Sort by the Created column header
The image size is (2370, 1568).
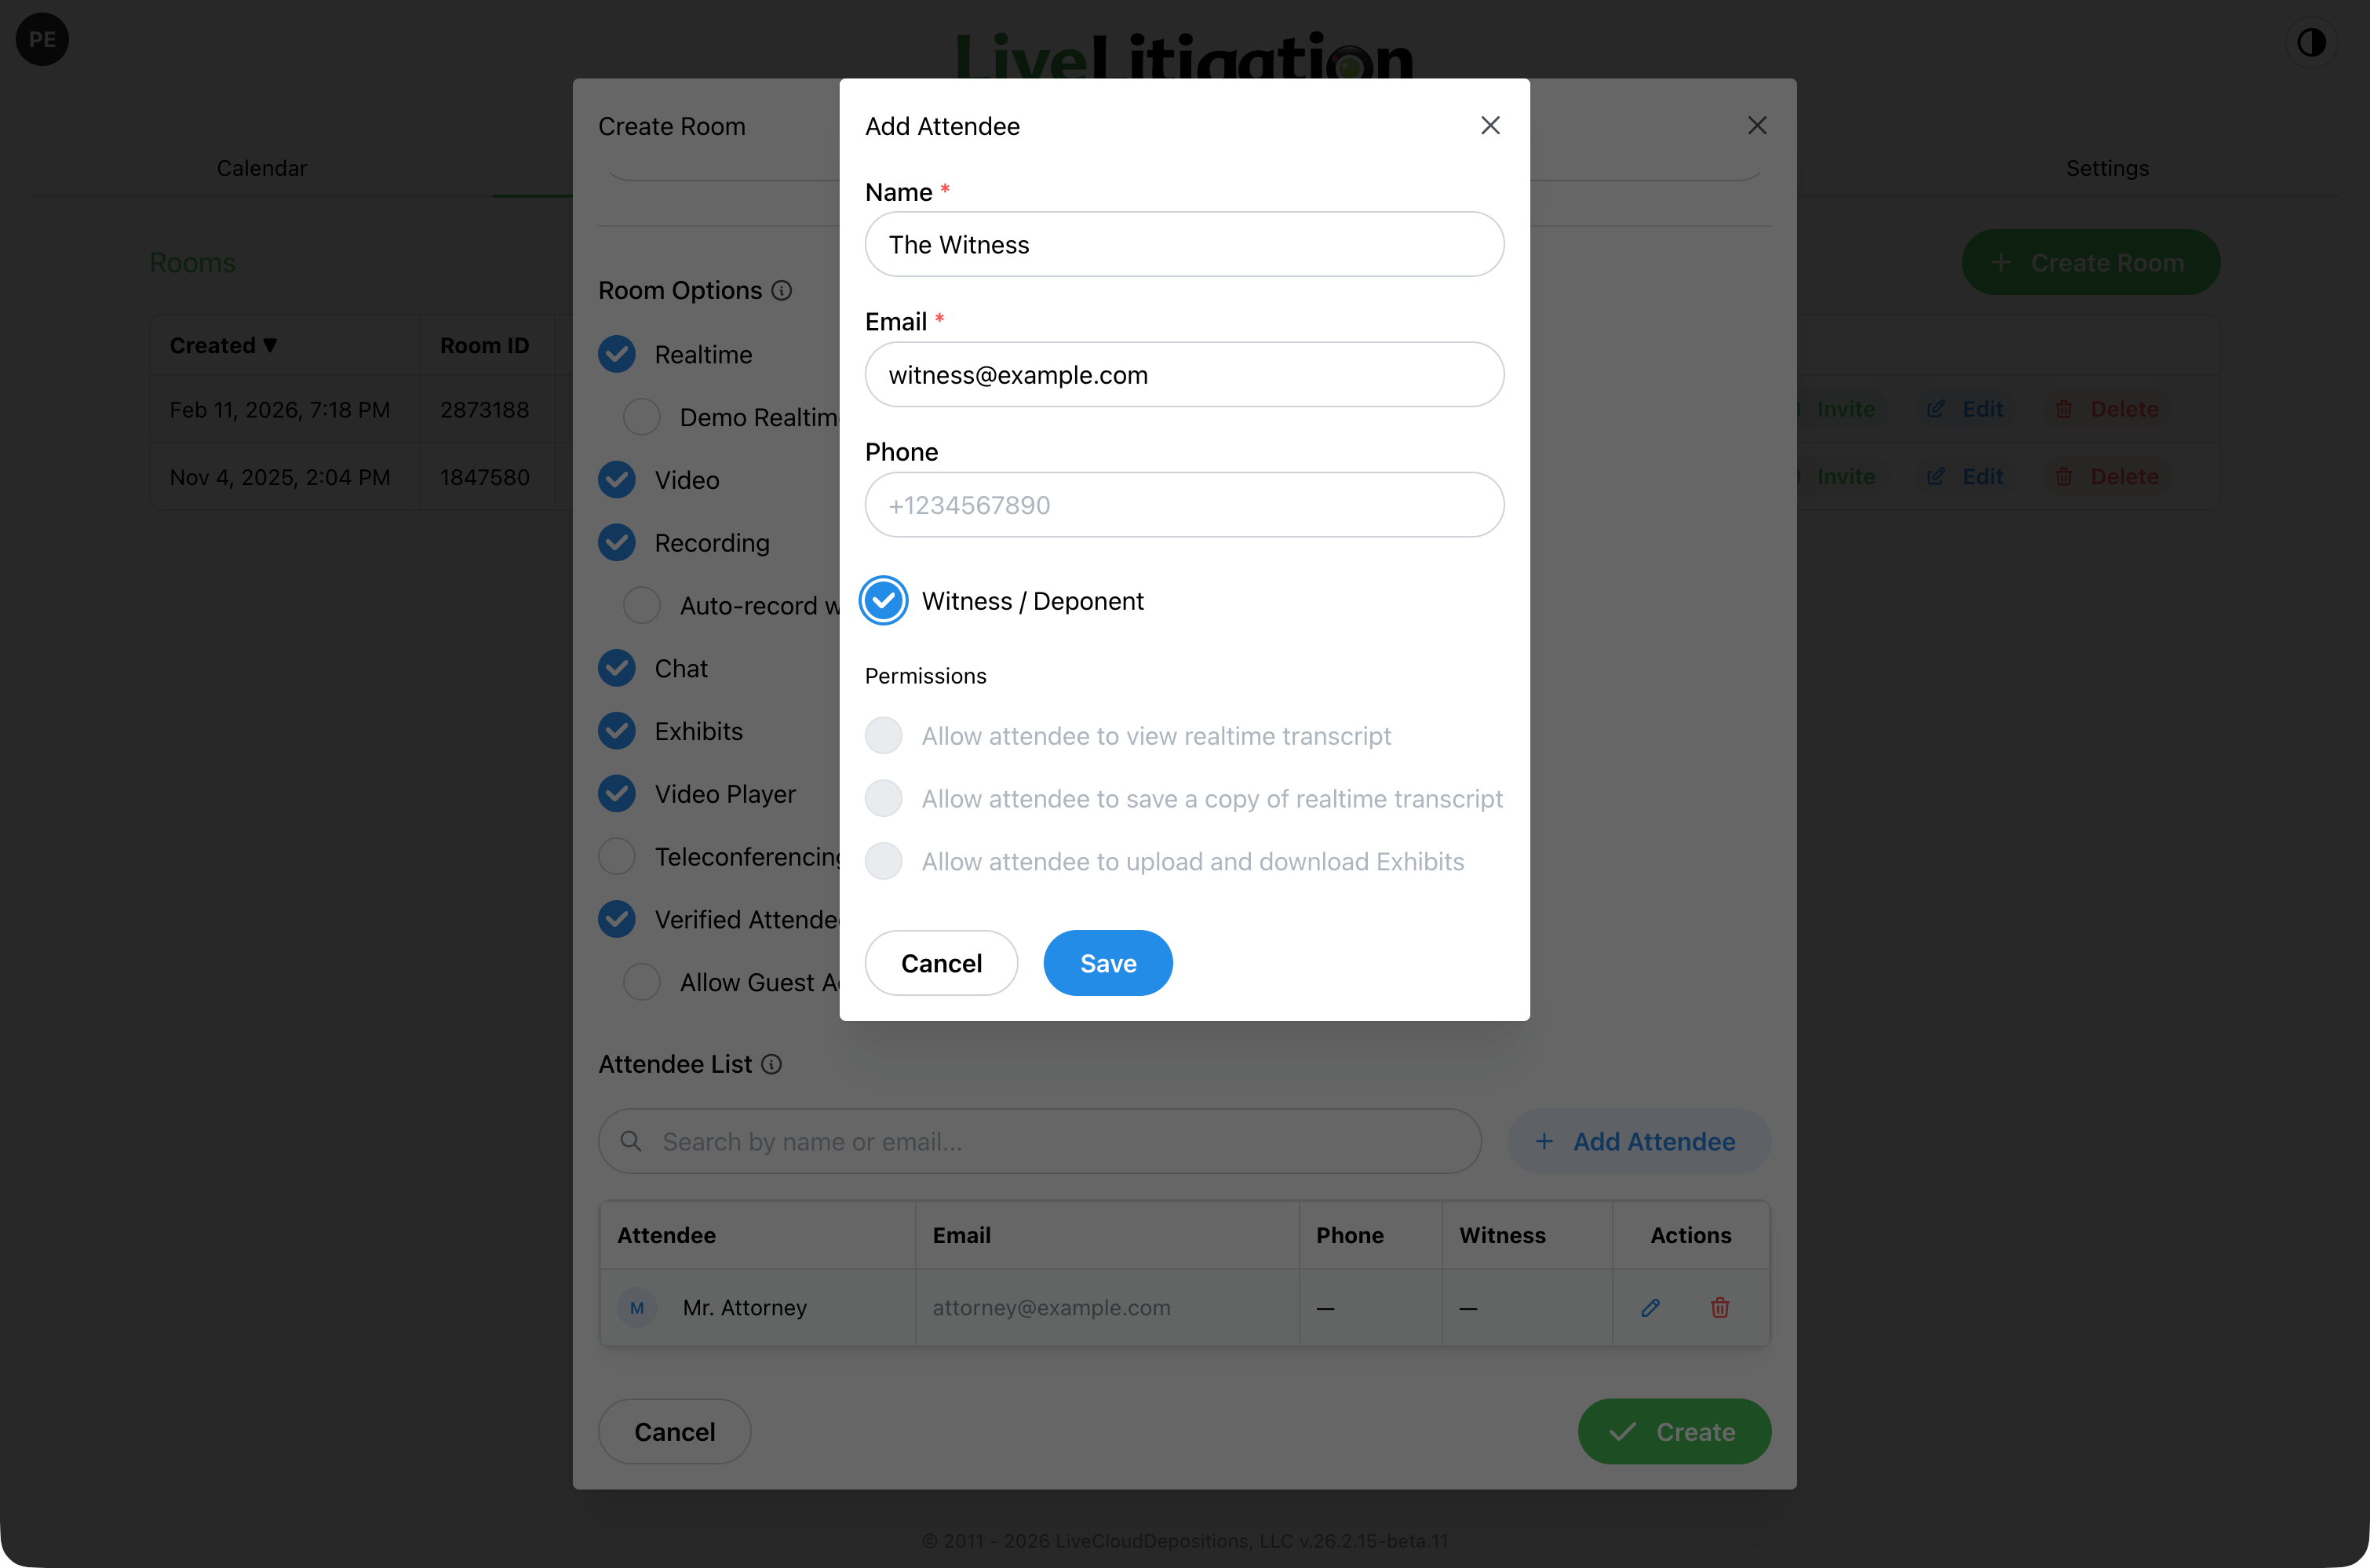tap(223, 345)
